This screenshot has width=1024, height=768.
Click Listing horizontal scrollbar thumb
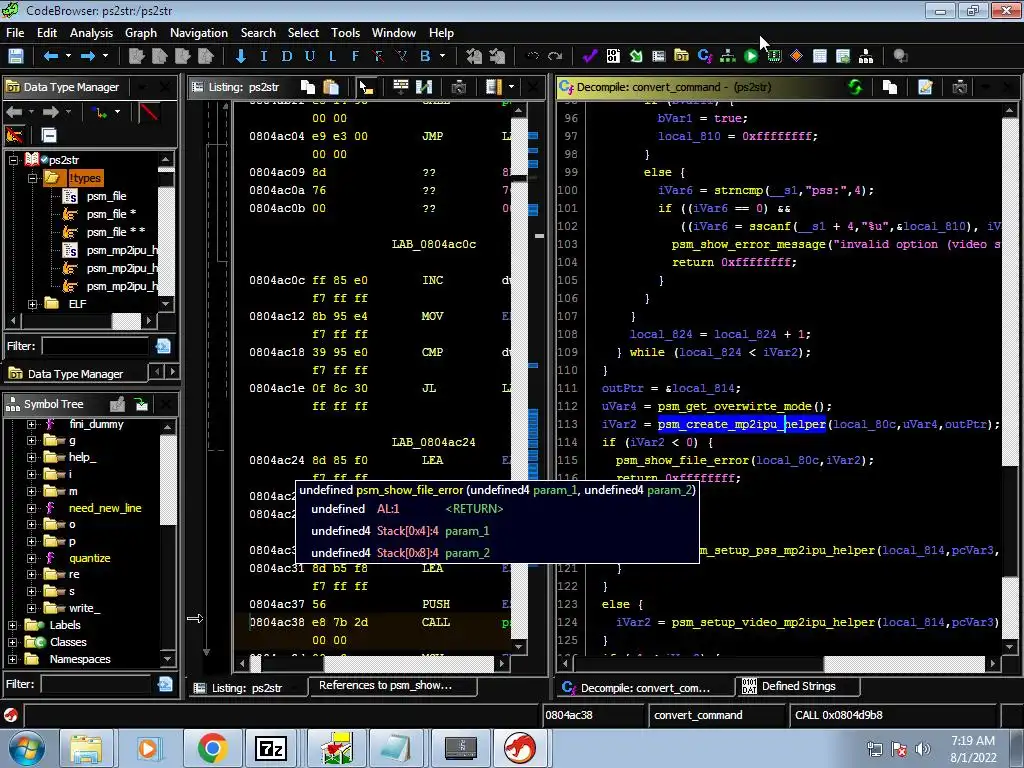coord(408,664)
